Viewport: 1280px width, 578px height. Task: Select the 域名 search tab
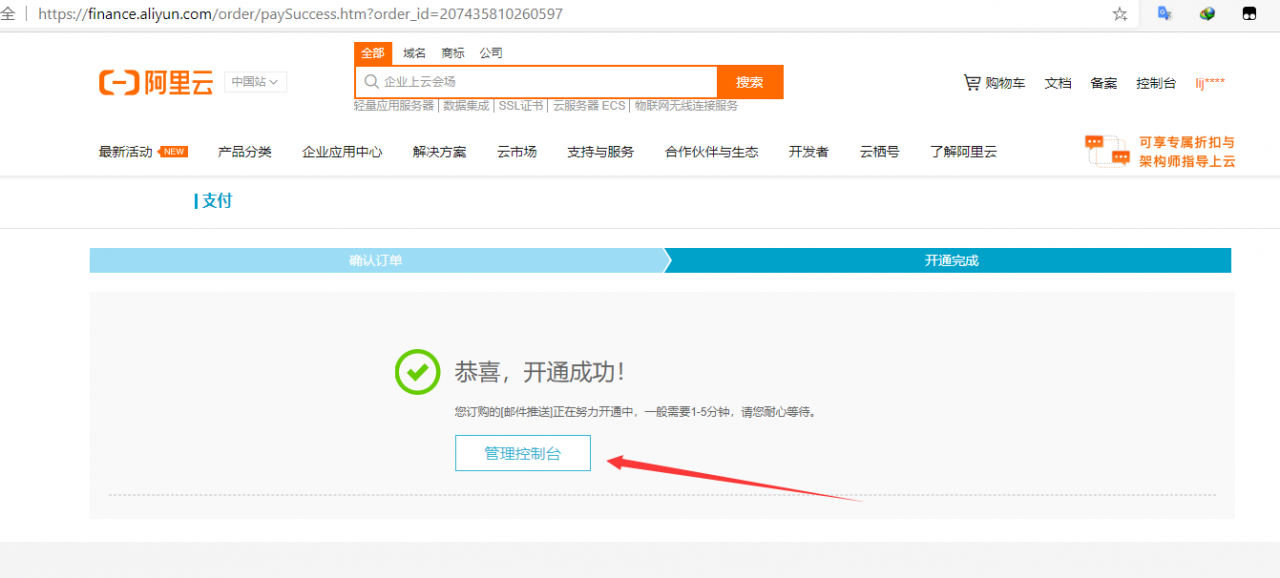(414, 53)
